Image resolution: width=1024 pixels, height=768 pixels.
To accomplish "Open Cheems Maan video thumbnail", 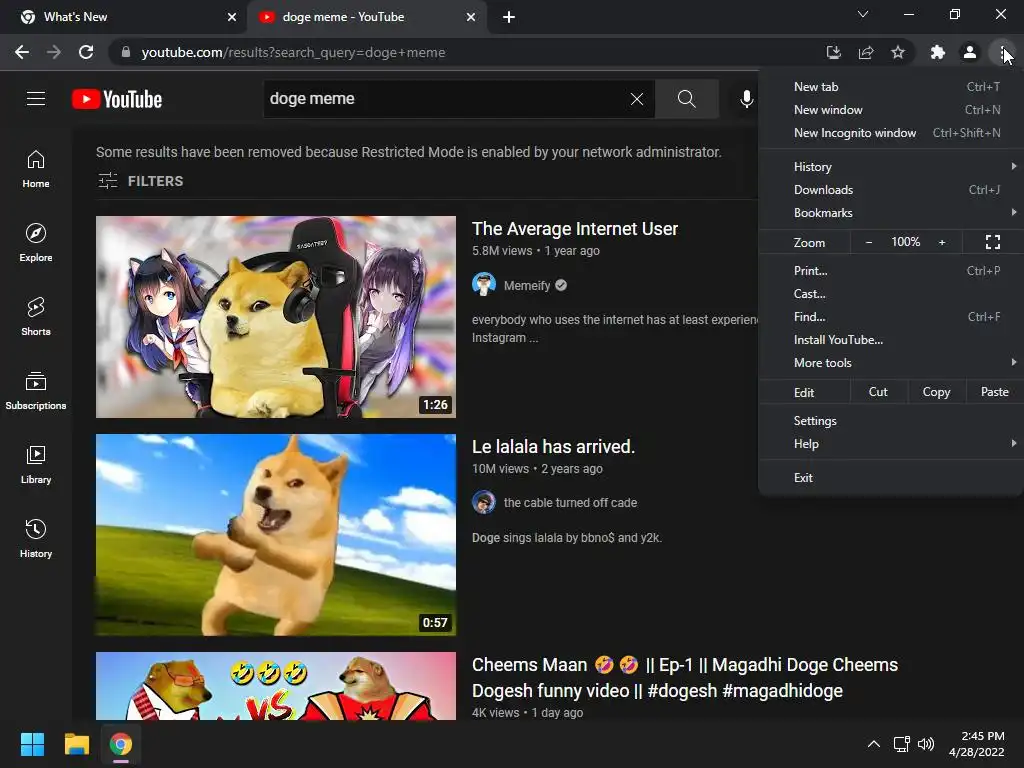I will (x=276, y=686).
